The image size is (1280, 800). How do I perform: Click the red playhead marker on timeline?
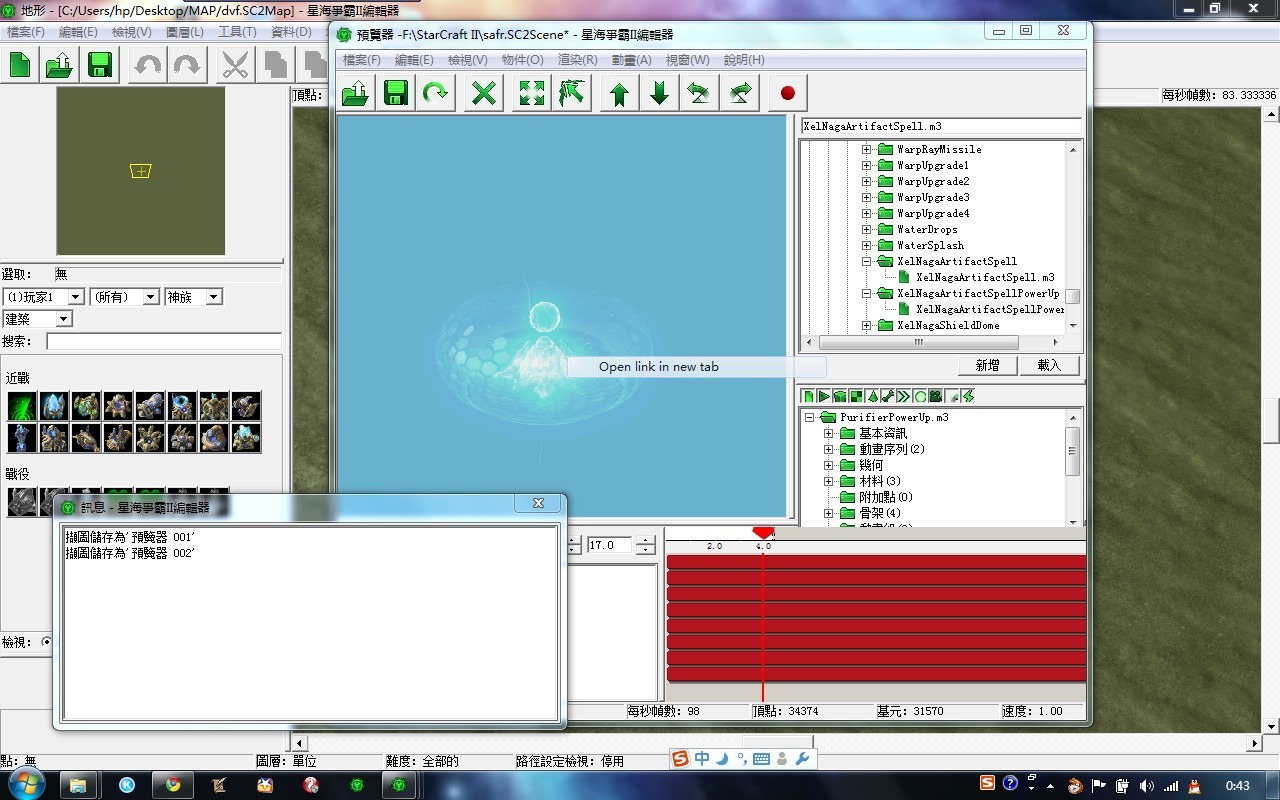tap(763, 533)
